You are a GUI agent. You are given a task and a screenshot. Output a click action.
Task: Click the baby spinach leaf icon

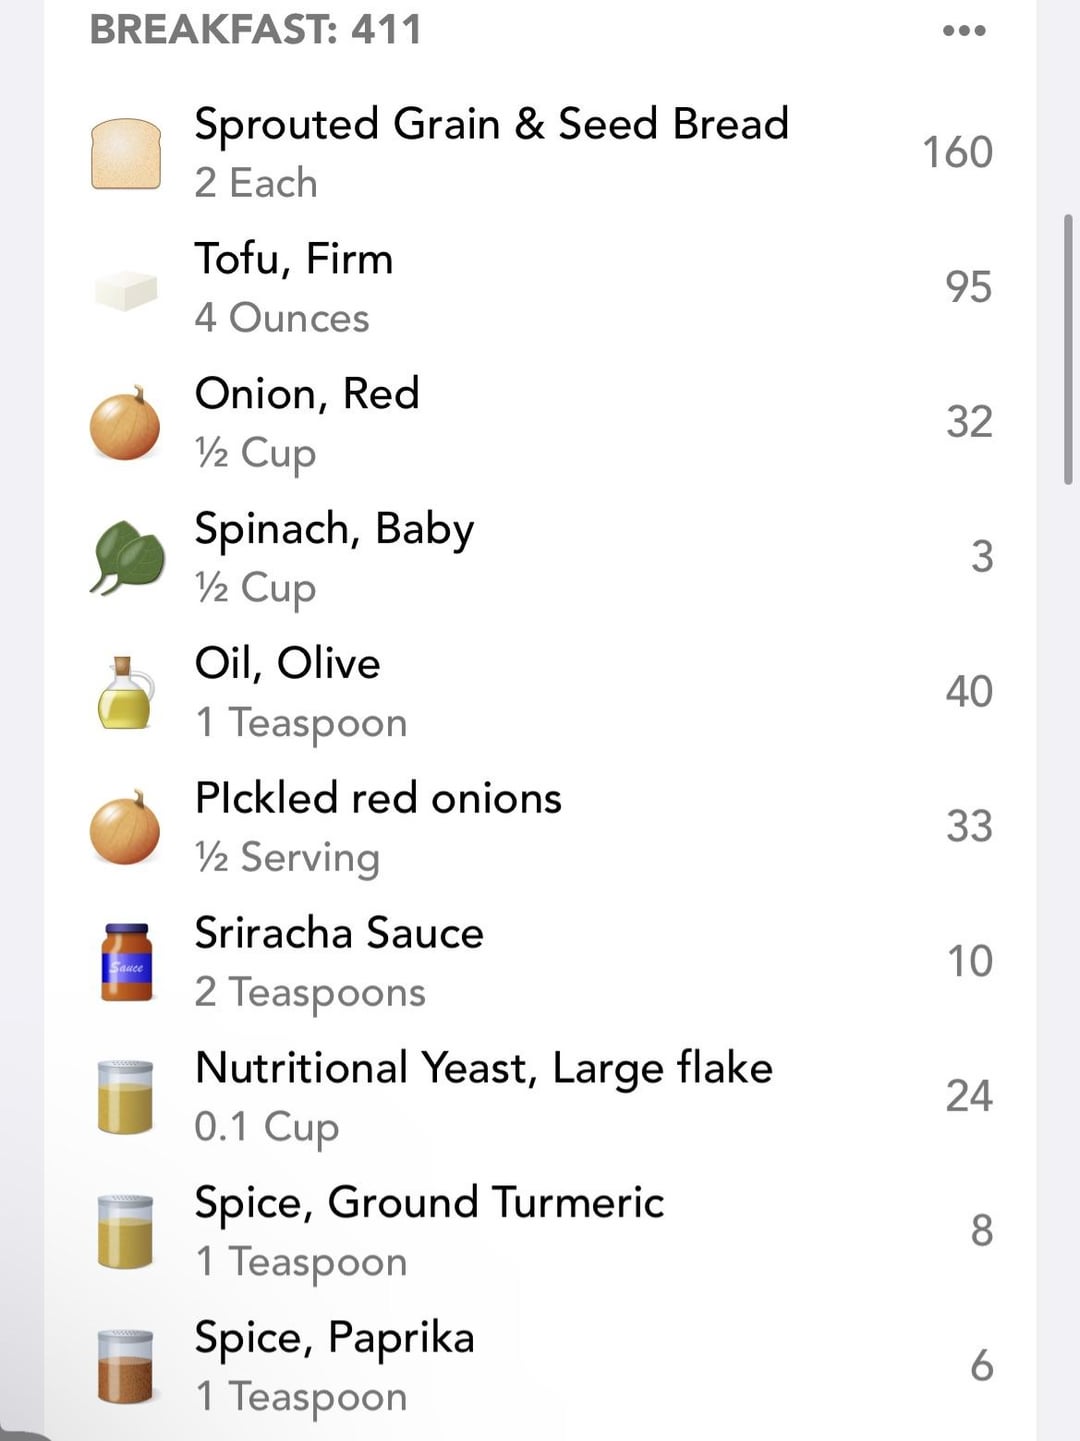click(x=127, y=558)
